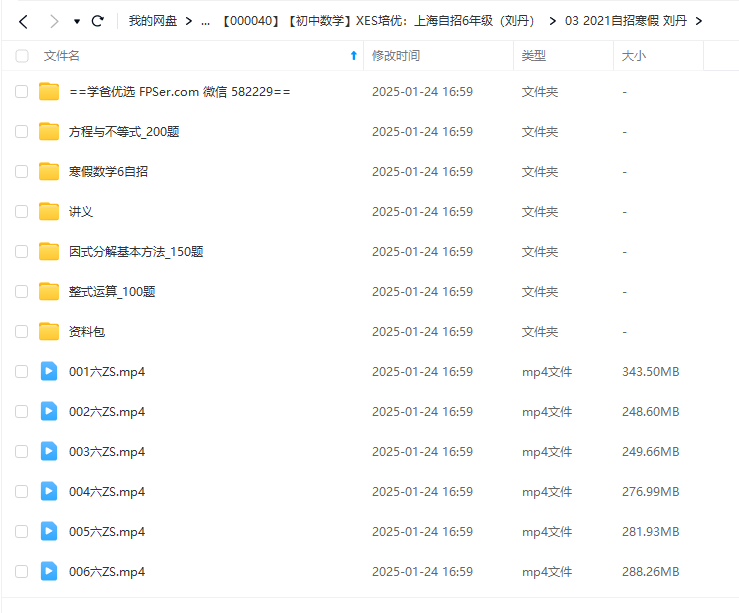Sort by 类型 column

534,56
